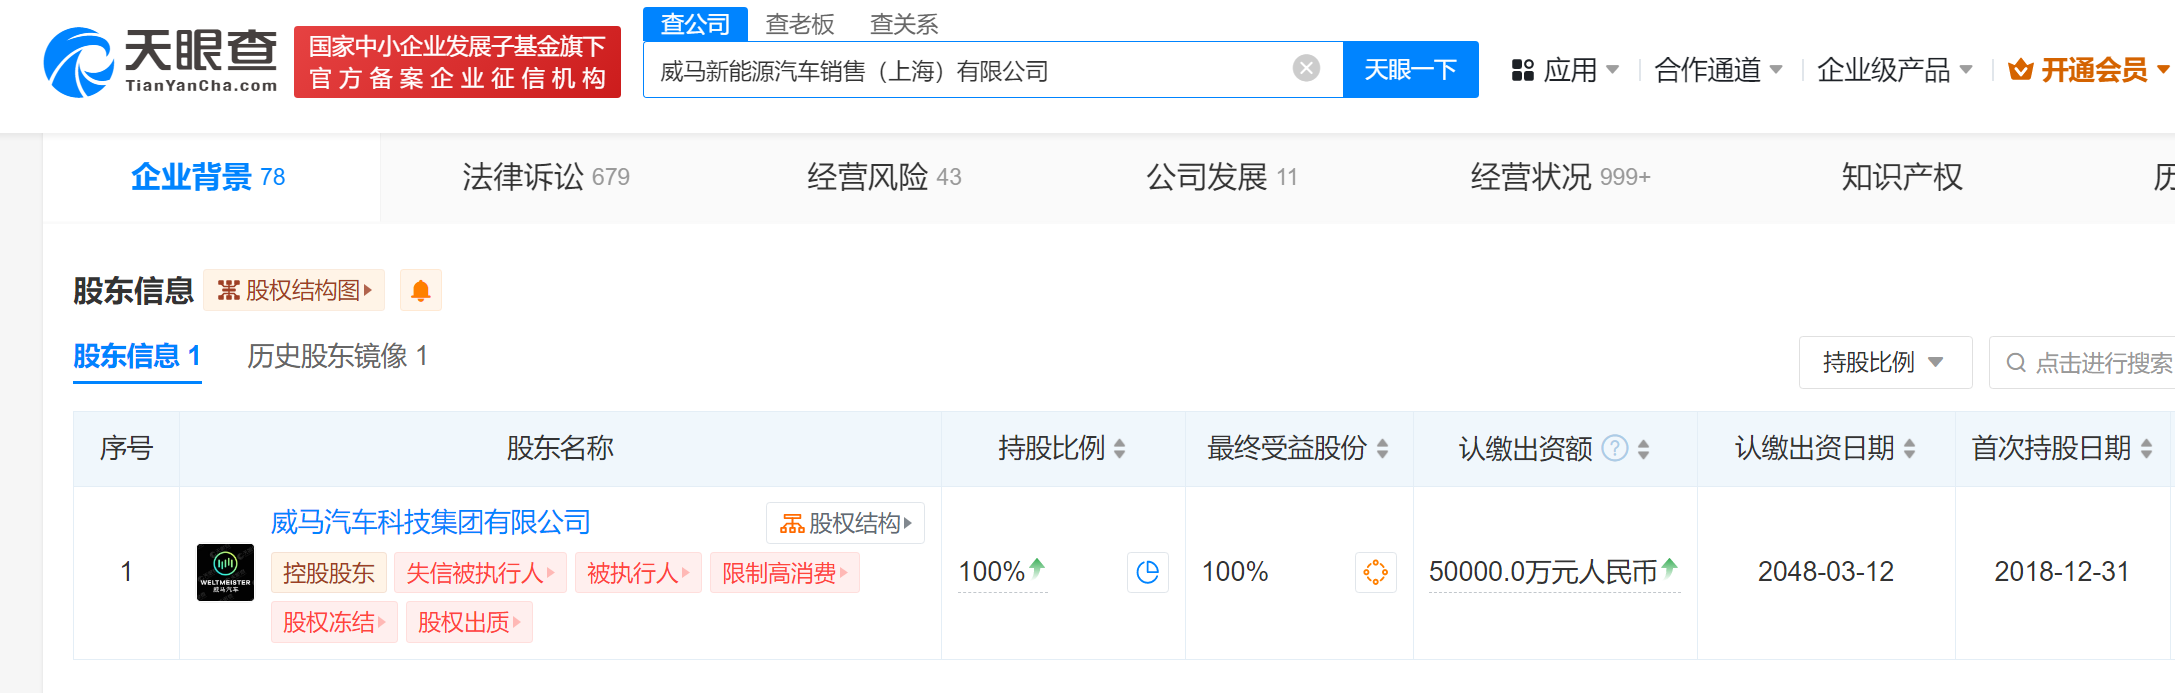Click help icon beside 认缴出资额
The width and height of the screenshot is (2175, 693).
click(x=1614, y=449)
